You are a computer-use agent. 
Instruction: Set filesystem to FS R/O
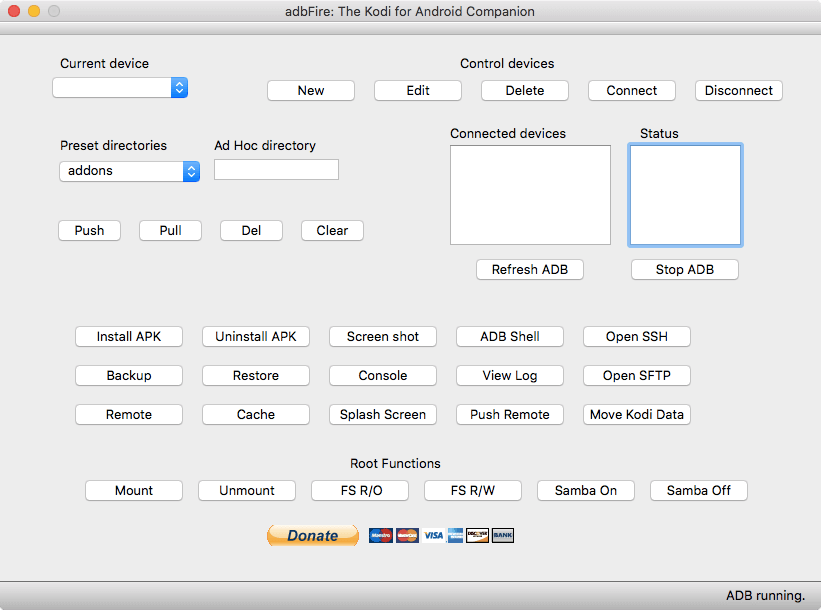point(360,491)
